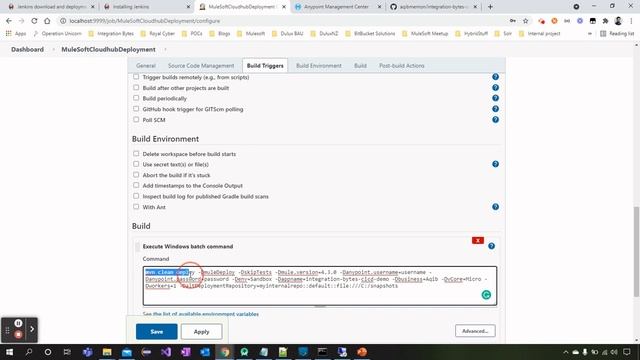Image resolution: width=640 pixels, height=360 pixels.
Task: Open the Source Code Management tab
Action: [x=201, y=66]
